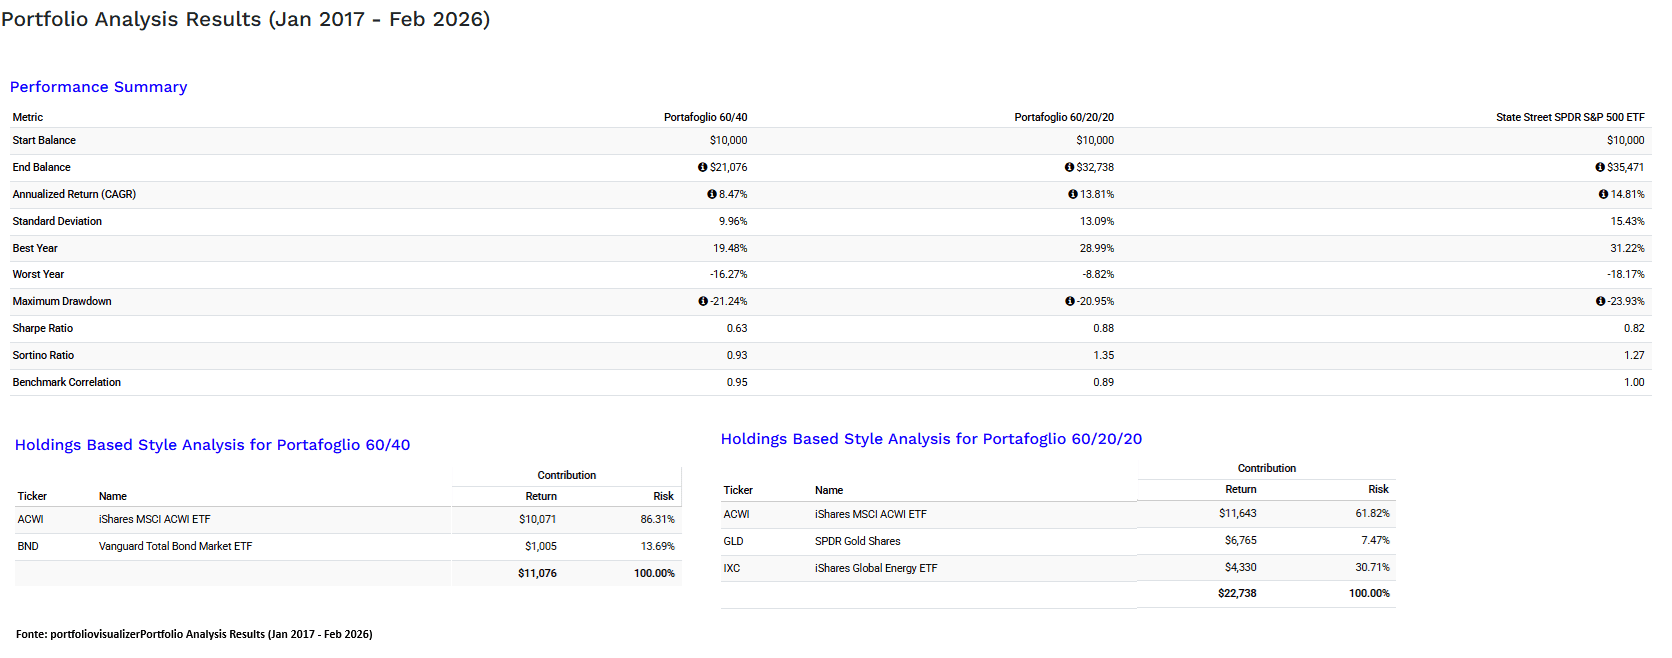The image size is (1672, 658).
Task: Select the Sharpe Ratio metric row label
Action: coord(42,329)
